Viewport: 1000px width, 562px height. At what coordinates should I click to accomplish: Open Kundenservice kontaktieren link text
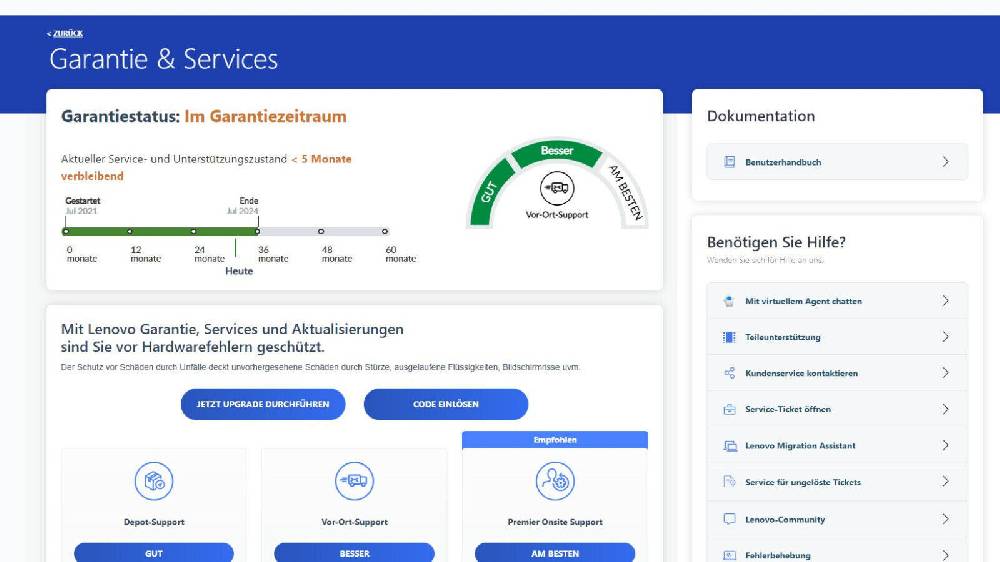coord(801,373)
